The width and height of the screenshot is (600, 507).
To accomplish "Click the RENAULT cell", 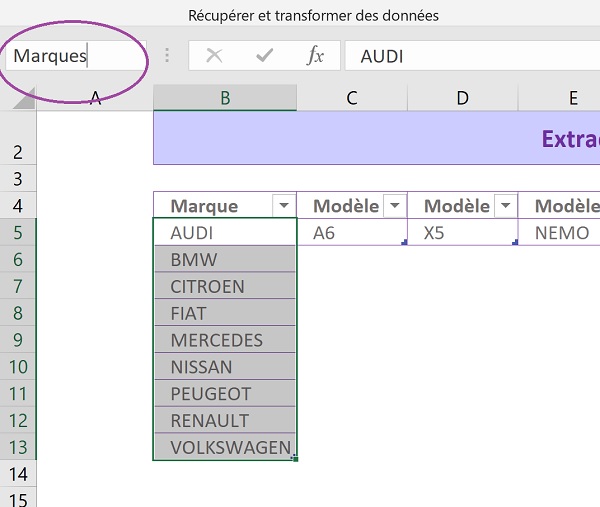I will click(225, 420).
